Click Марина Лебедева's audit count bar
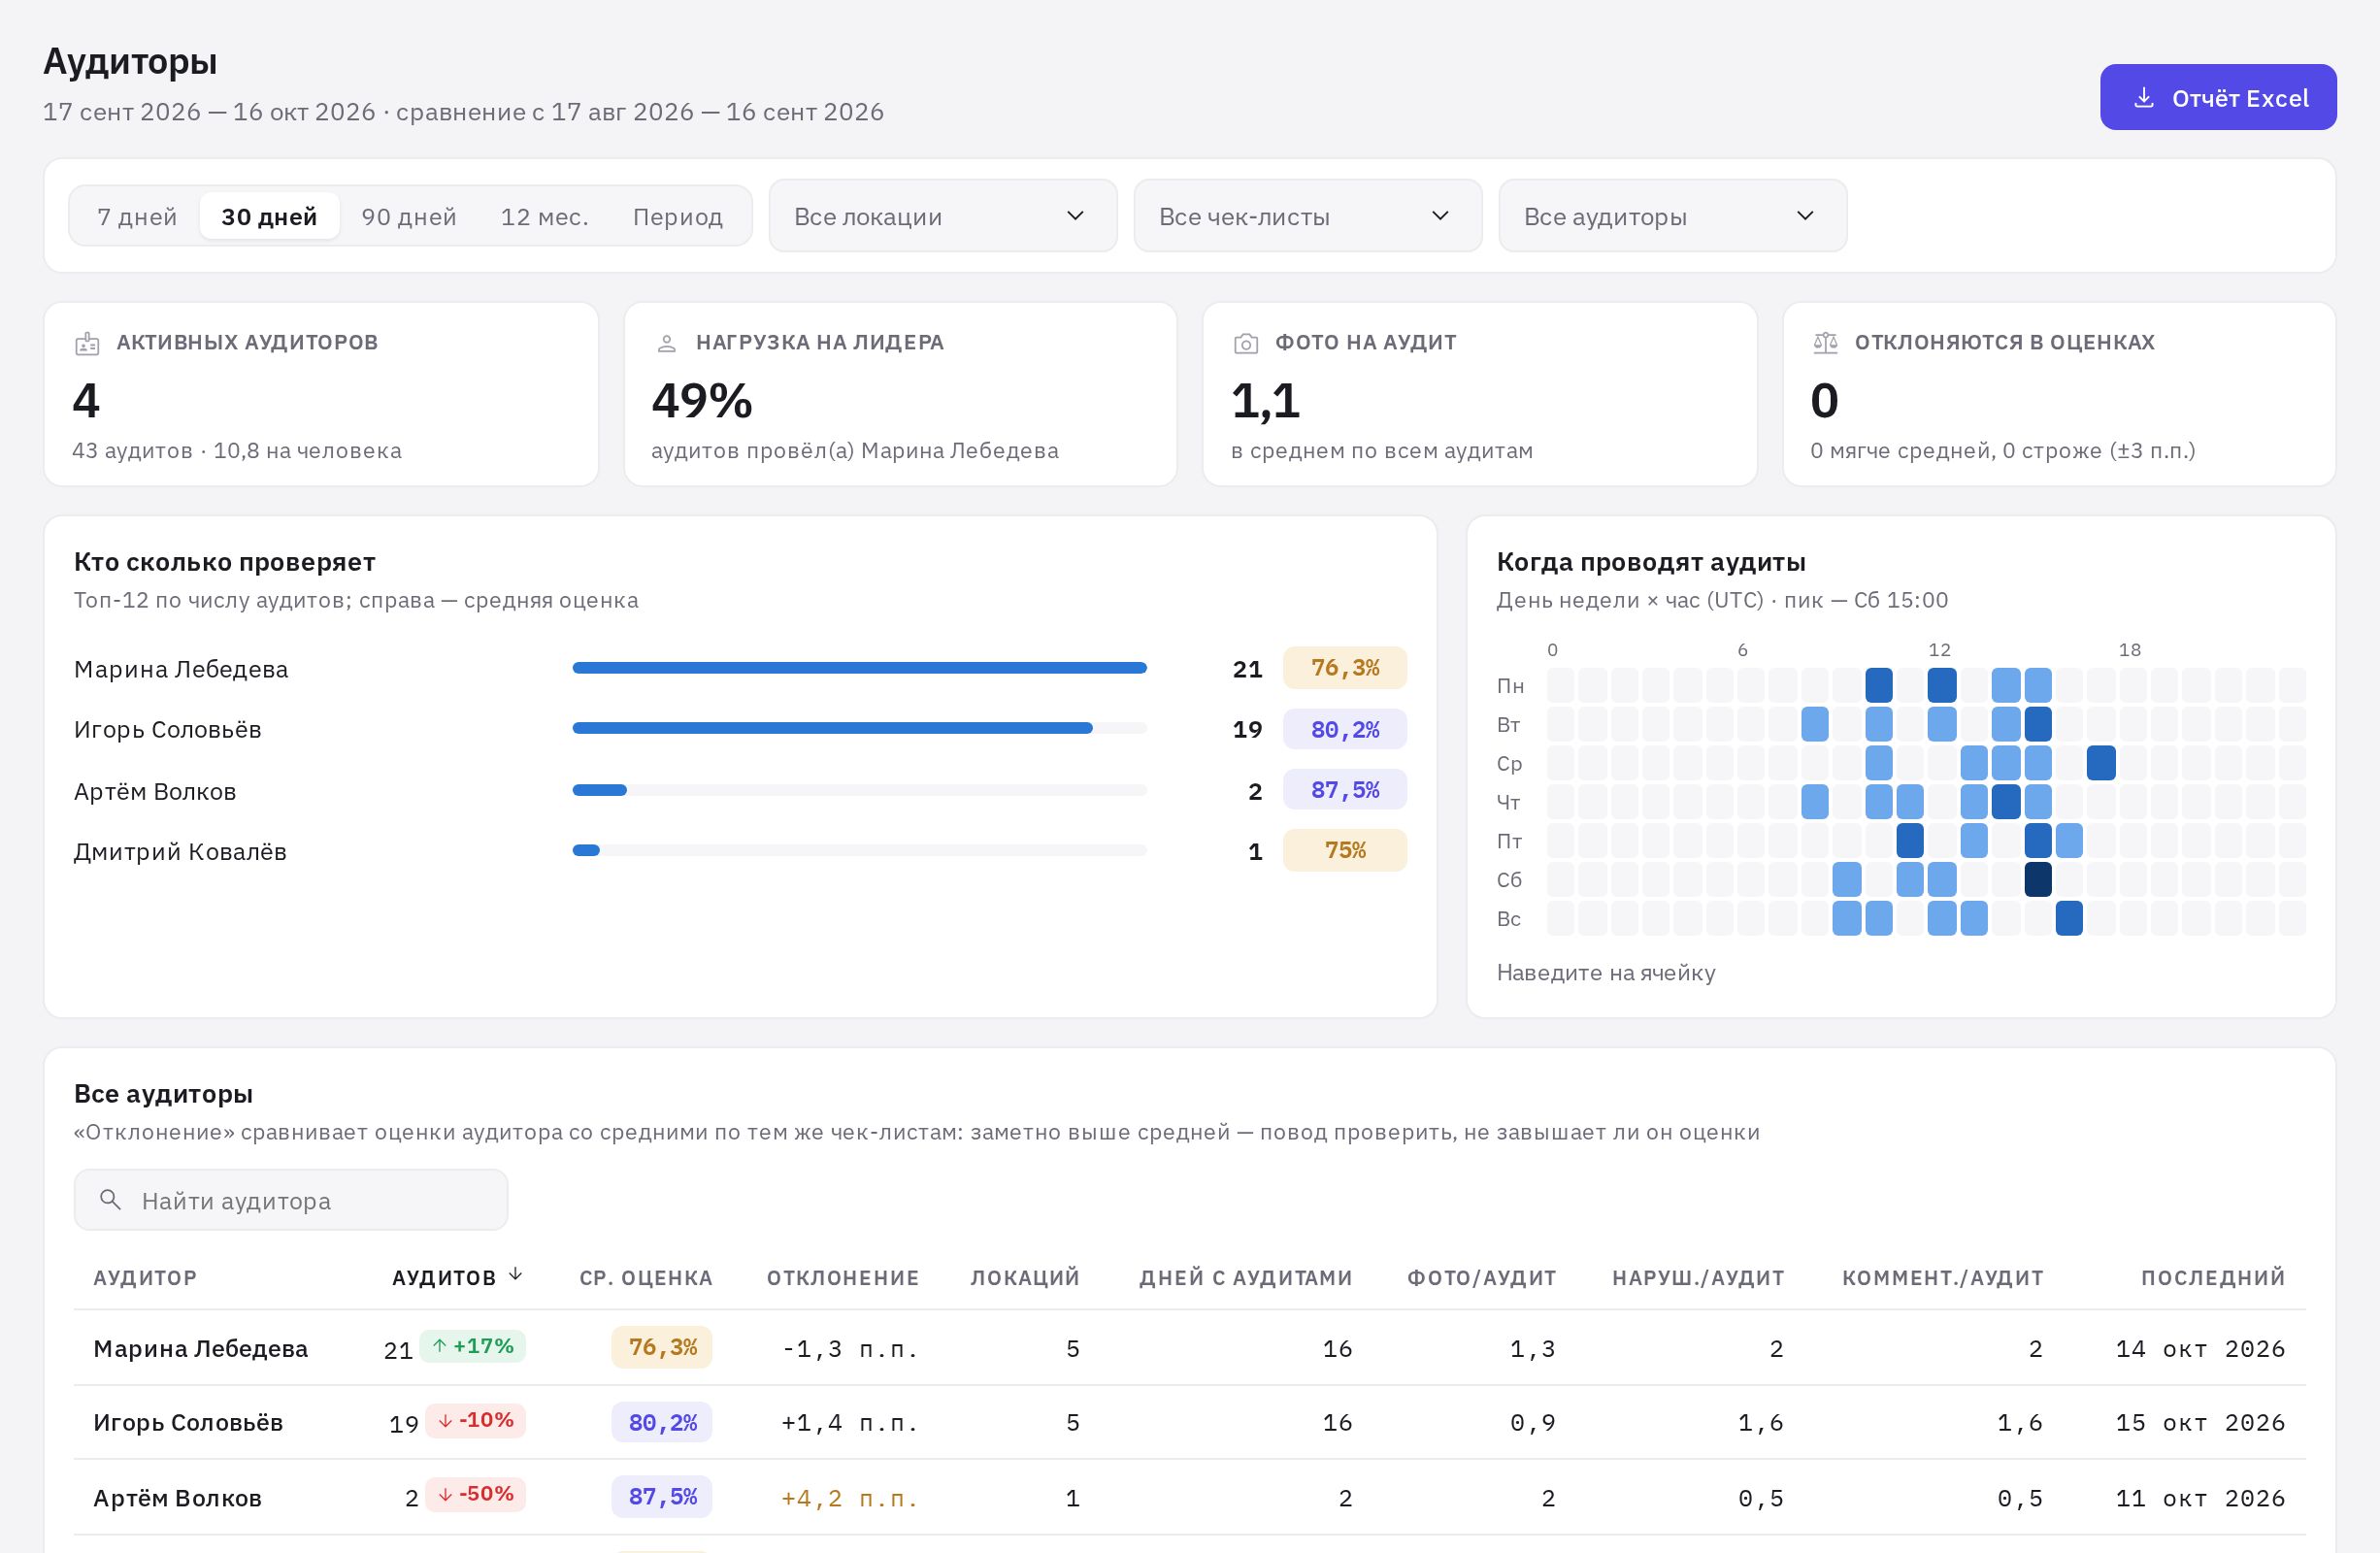The image size is (2380, 1553). [x=859, y=668]
